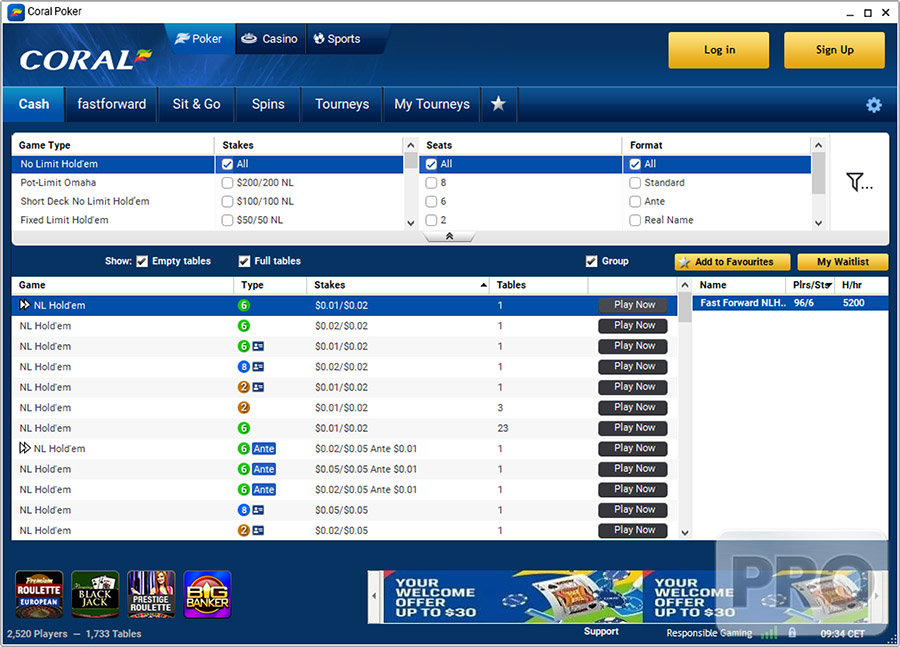The image size is (900, 647).
Task: Open the Tourneys tab
Action: pos(342,104)
